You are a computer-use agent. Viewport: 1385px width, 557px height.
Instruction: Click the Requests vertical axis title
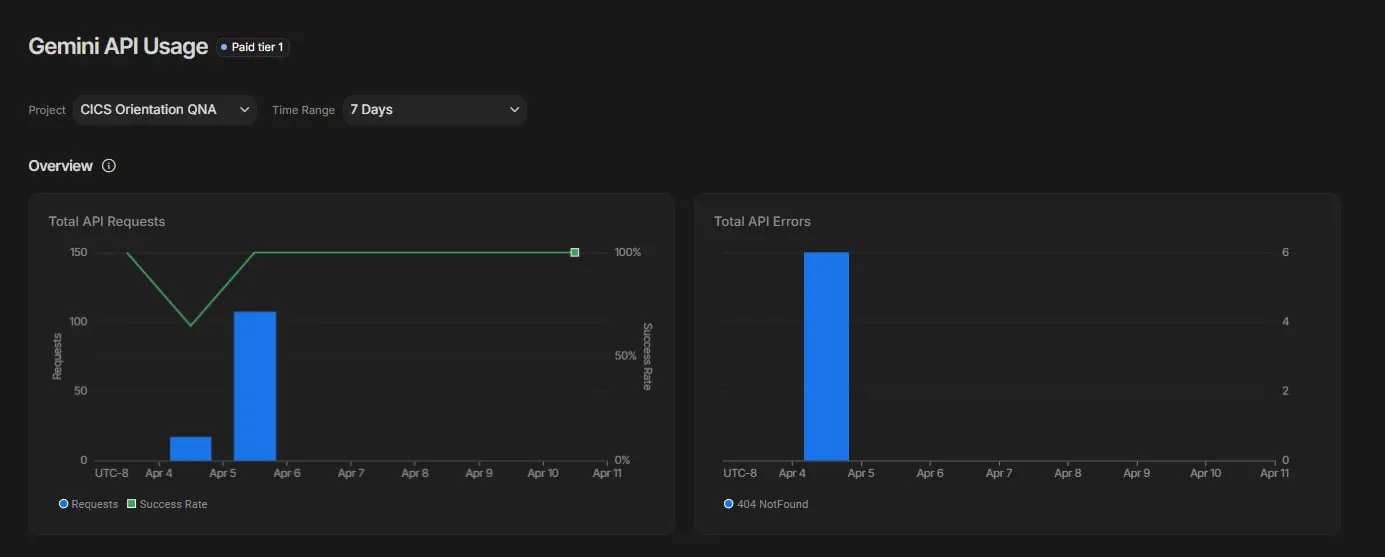coord(57,356)
